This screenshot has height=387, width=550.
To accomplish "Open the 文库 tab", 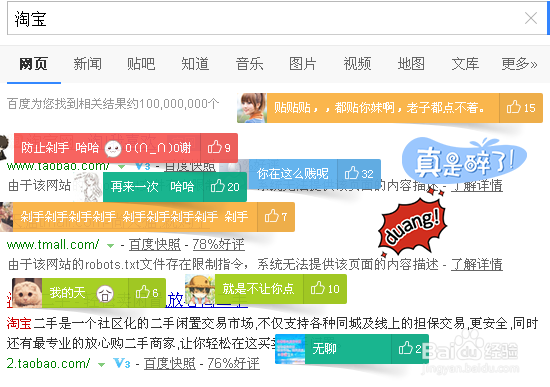I will (465, 64).
